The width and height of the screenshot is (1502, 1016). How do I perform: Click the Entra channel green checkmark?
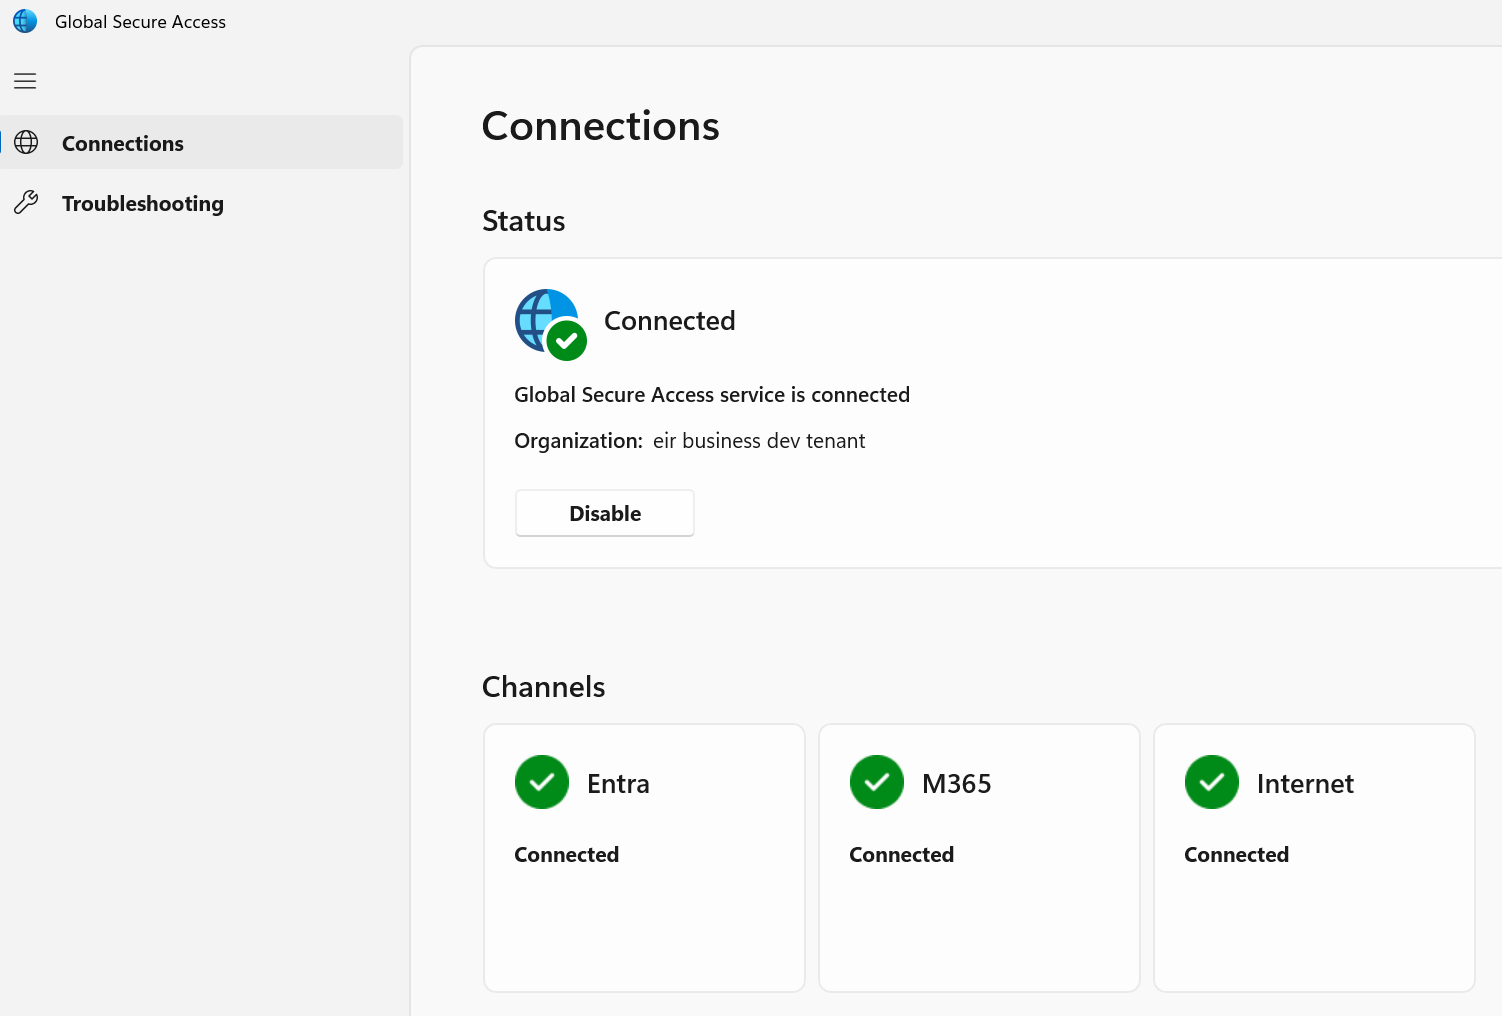click(x=542, y=782)
